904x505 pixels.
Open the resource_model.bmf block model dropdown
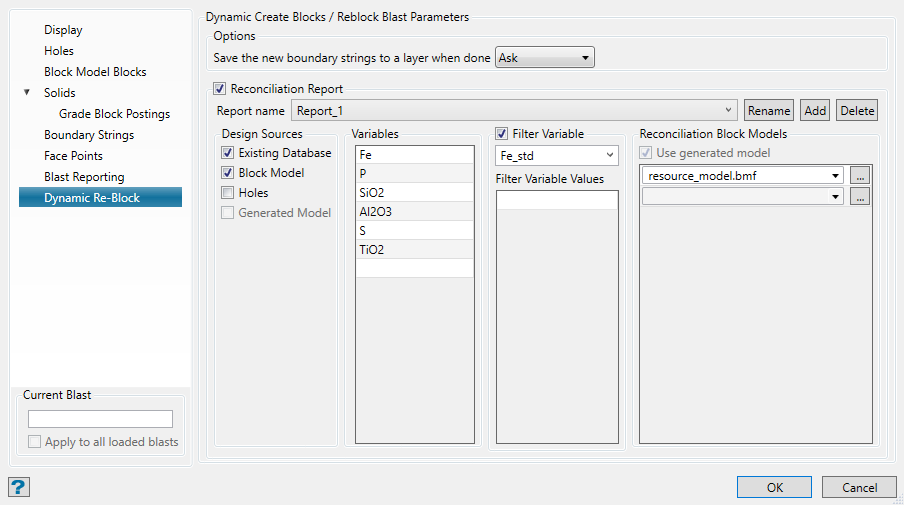(834, 175)
